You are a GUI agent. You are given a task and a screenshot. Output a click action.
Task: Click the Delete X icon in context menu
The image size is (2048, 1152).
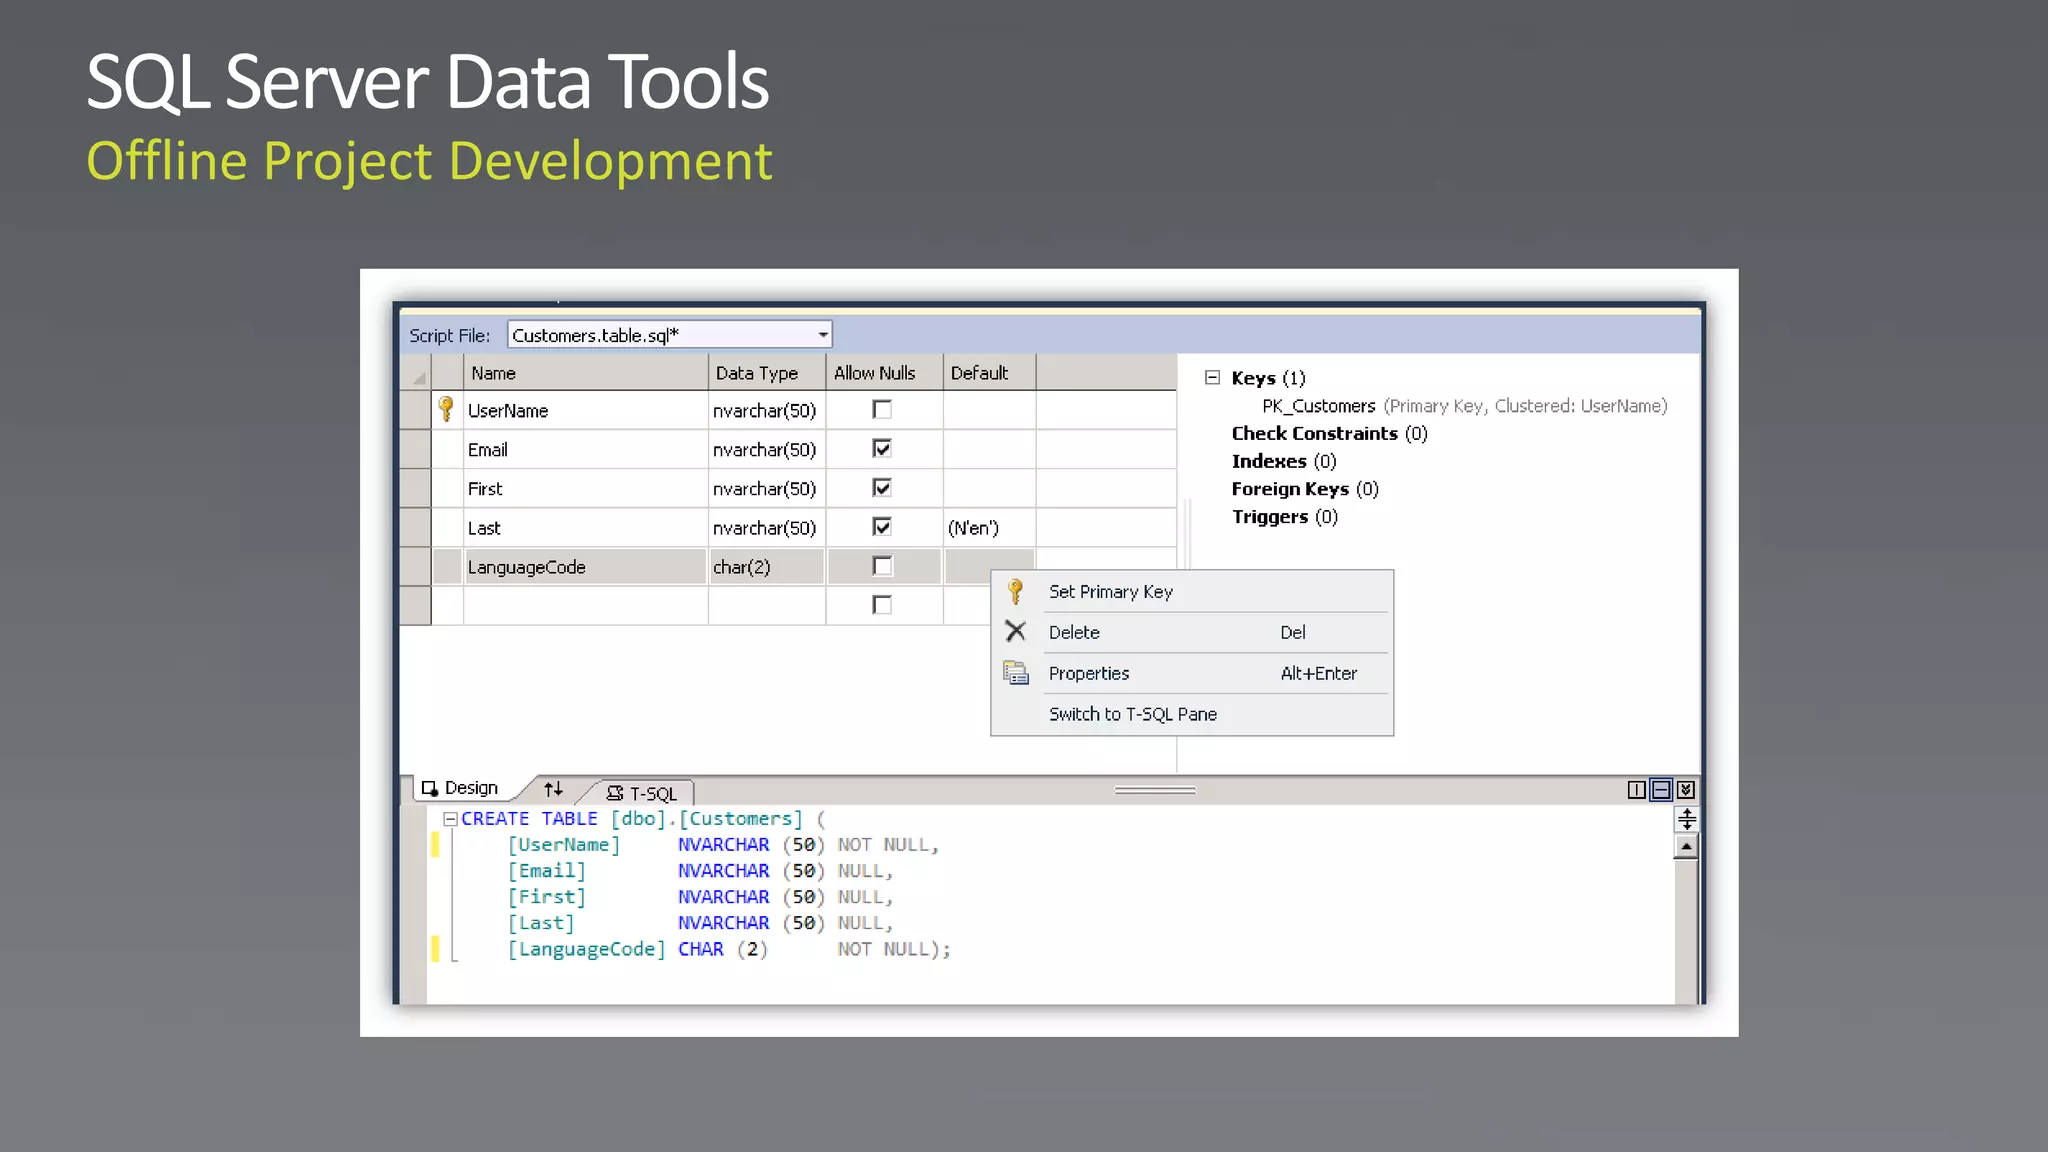(x=1015, y=631)
